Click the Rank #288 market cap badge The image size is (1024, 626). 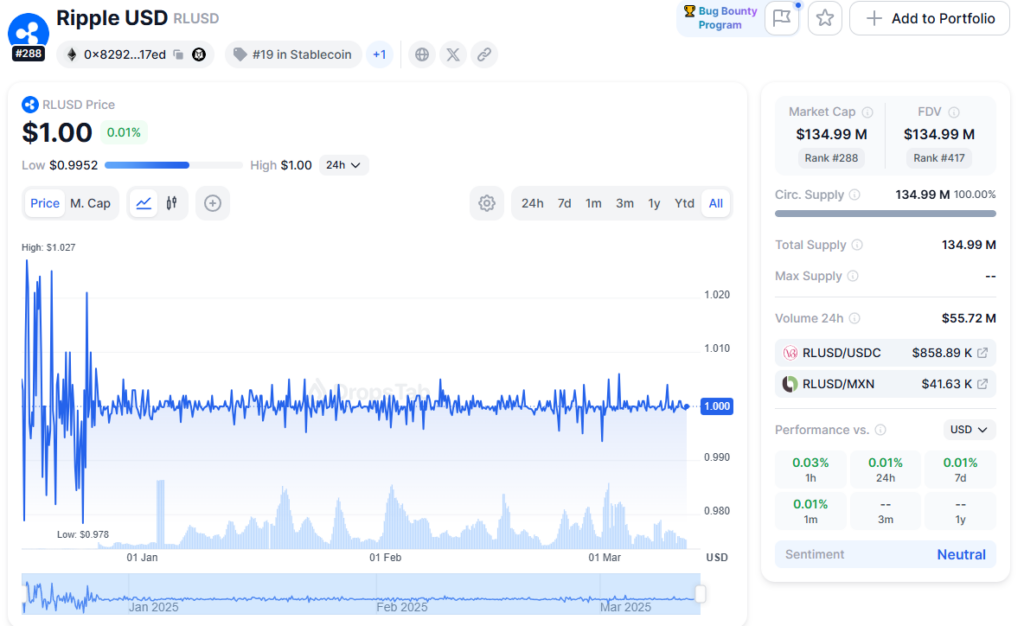pyautogui.click(x=831, y=158)
